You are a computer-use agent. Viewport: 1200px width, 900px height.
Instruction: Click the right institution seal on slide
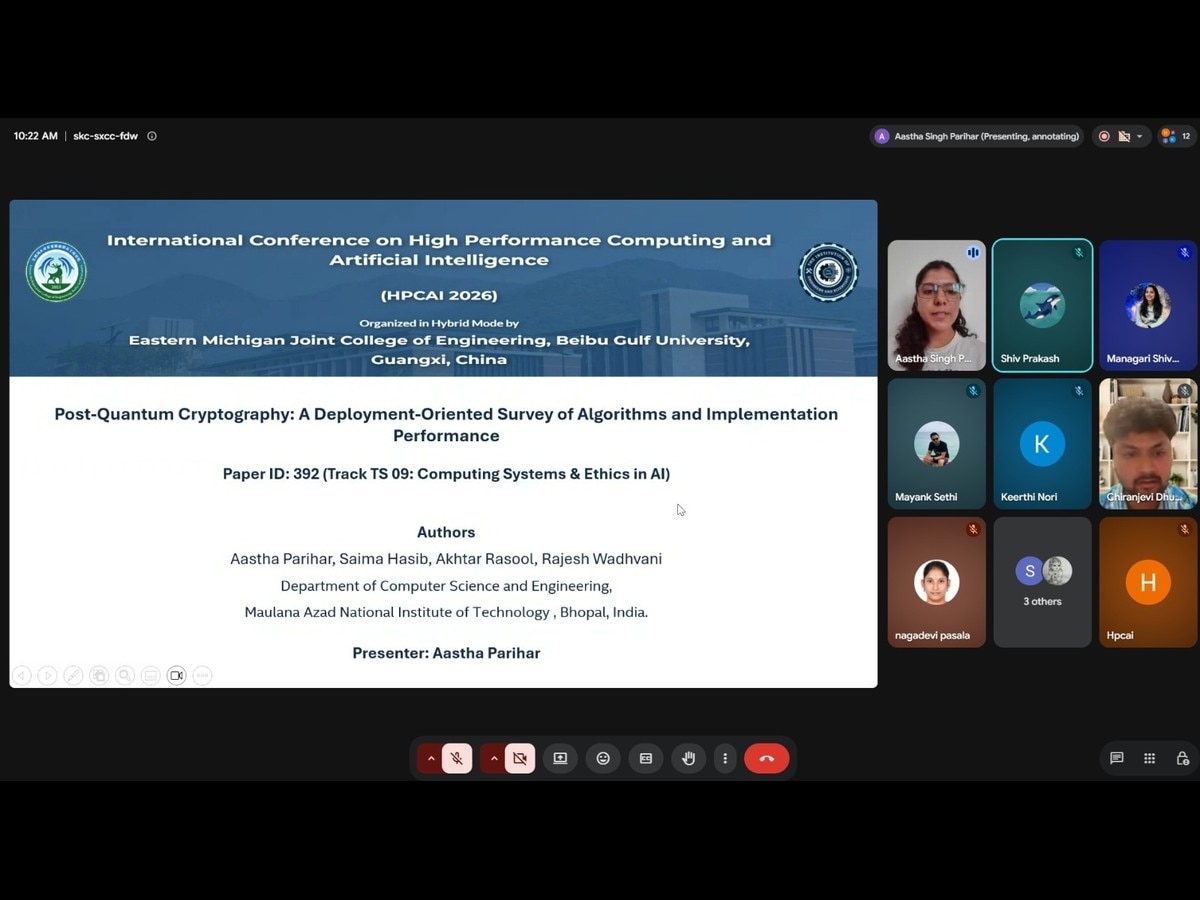coord(828,272)
